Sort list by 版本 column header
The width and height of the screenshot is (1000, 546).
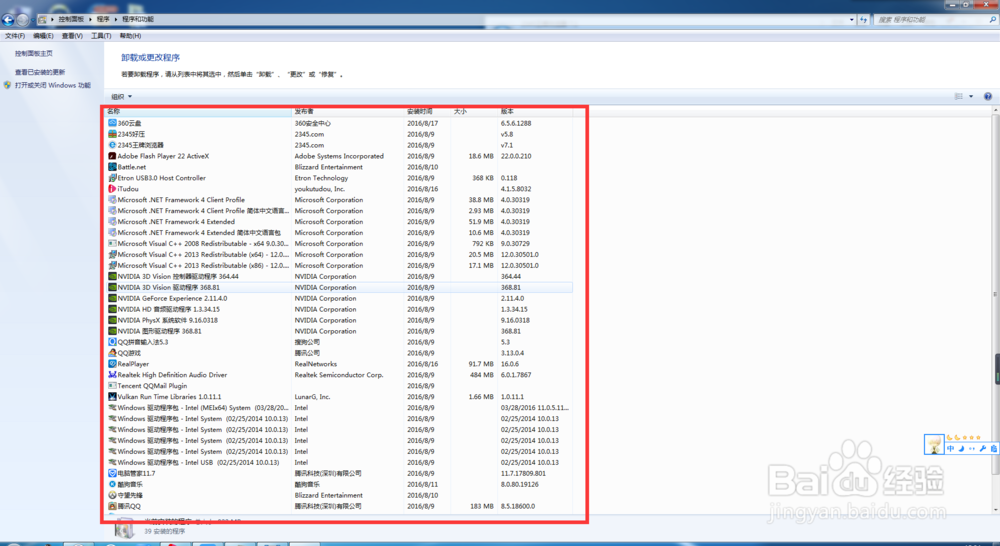tap(535, 112)
